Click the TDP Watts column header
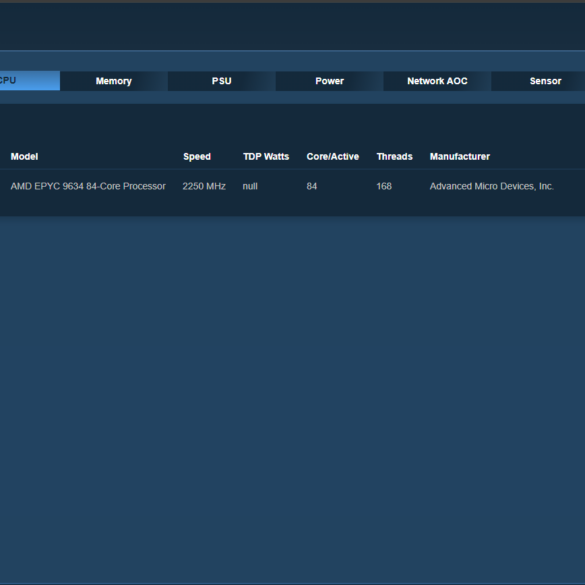 pyautogui.click(x=266, y=157)
